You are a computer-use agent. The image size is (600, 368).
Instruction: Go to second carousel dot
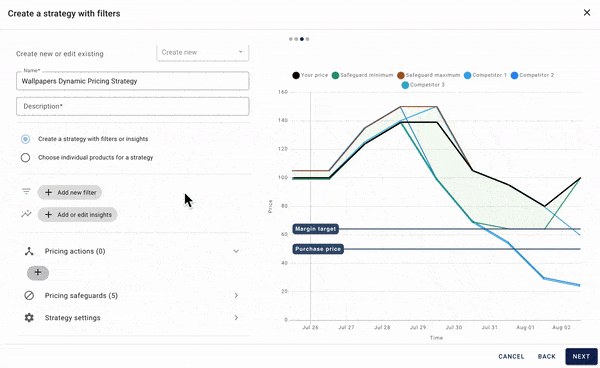(x=296, y=39)
